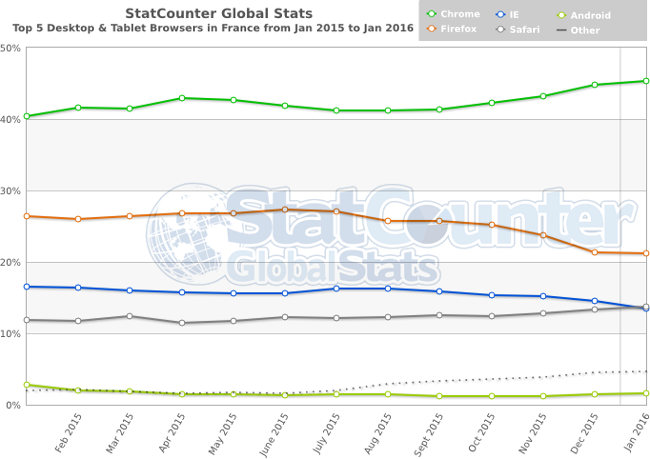The image size is (650, 459).
Task: Click the Firefox data point for July 2015
Action: [x=336, y=211]
